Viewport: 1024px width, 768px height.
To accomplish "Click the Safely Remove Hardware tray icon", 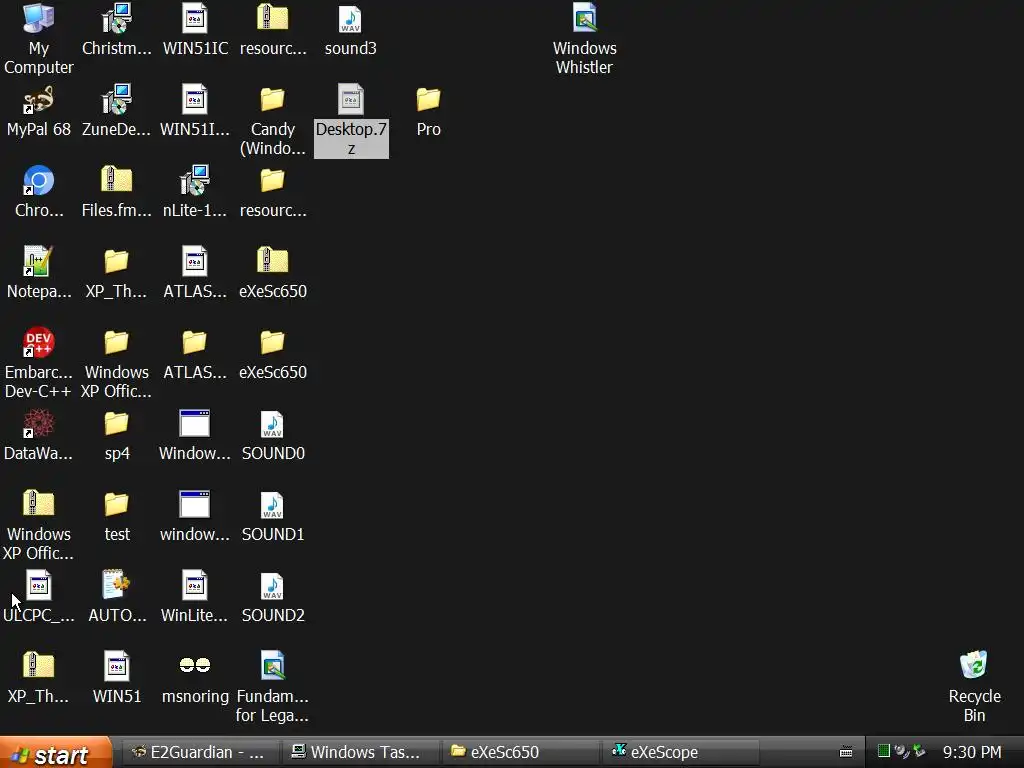I will pos(920,751).
